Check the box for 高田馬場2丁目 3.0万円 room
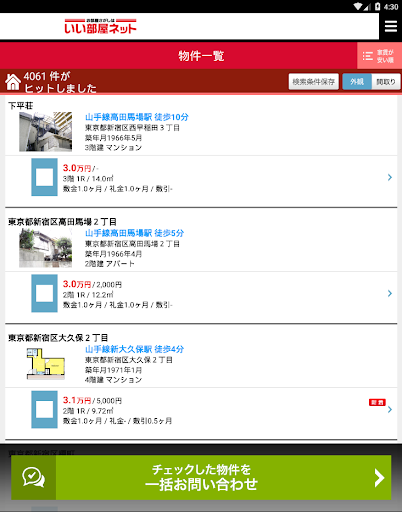The image size is (402, 512). point(44,293)
